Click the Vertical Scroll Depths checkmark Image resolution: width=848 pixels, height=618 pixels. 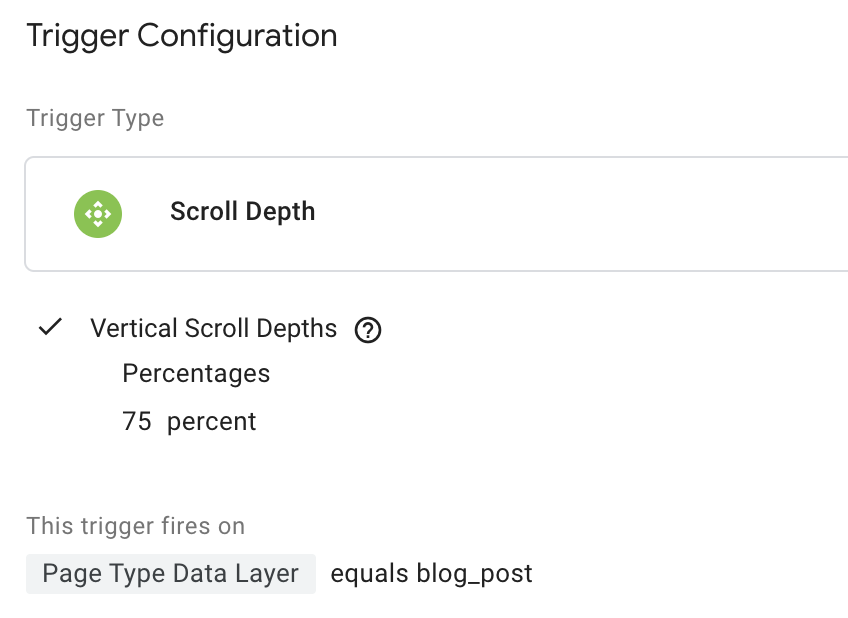pos(50,328)
